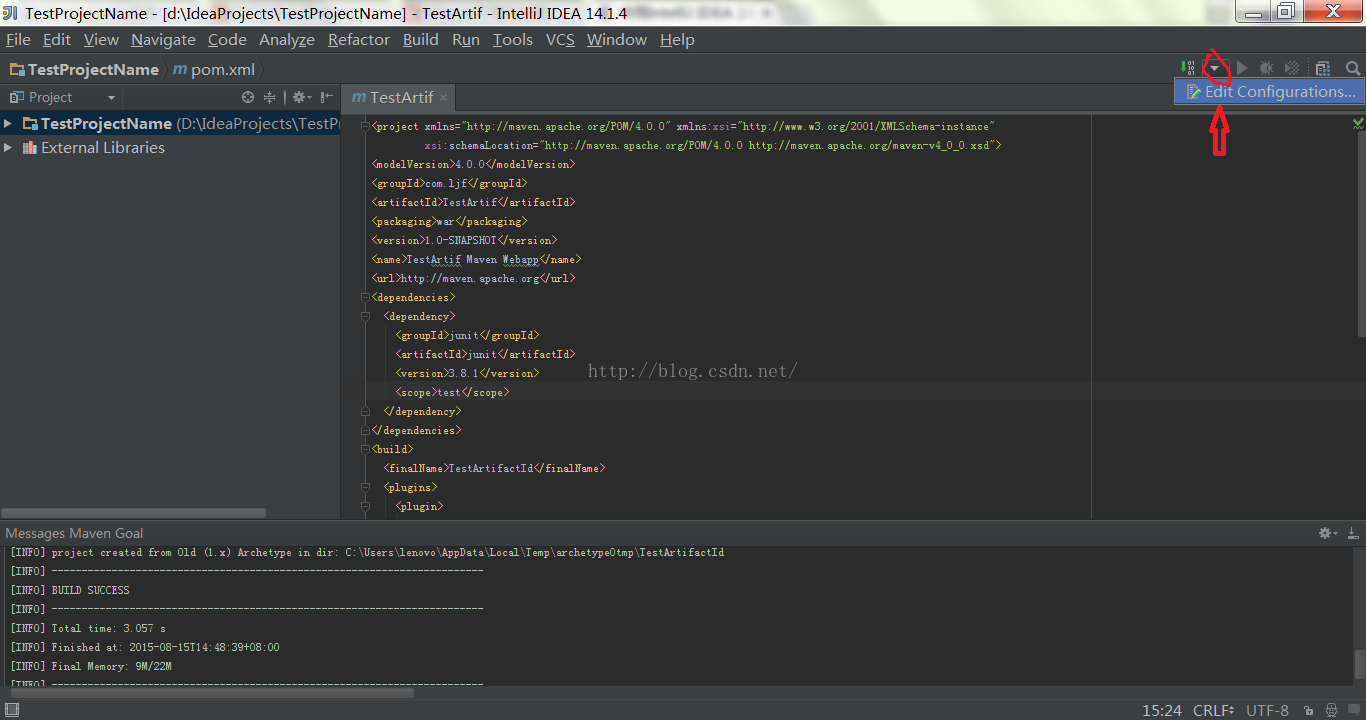Image resolution: width=1366 pixels, height=720 pixels.
Task: Click the Debug bug icon
Action: click(x=1267, y=68)
